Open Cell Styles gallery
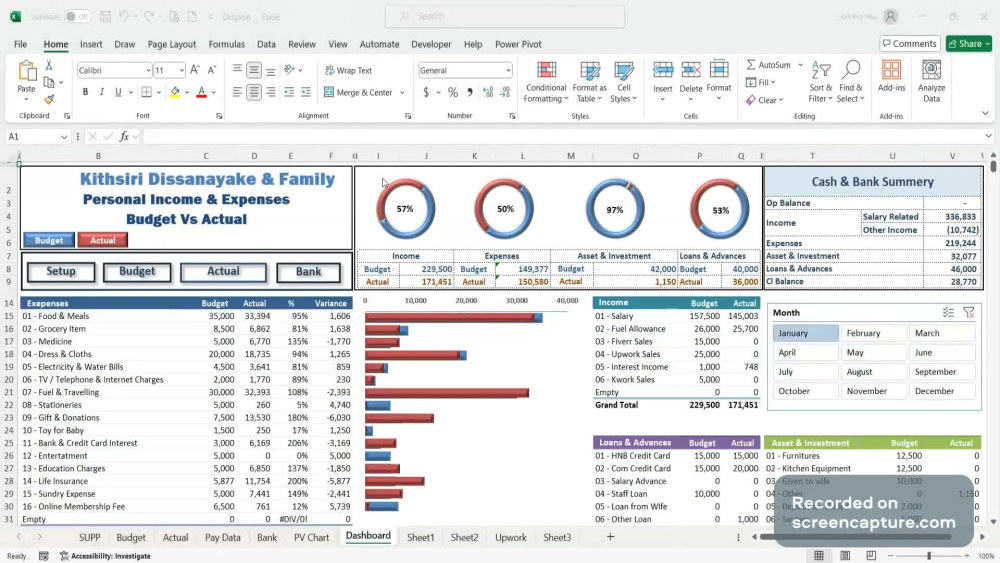Image resolution: width=1000 pixels, height=563 pixels. pos(623,82)
